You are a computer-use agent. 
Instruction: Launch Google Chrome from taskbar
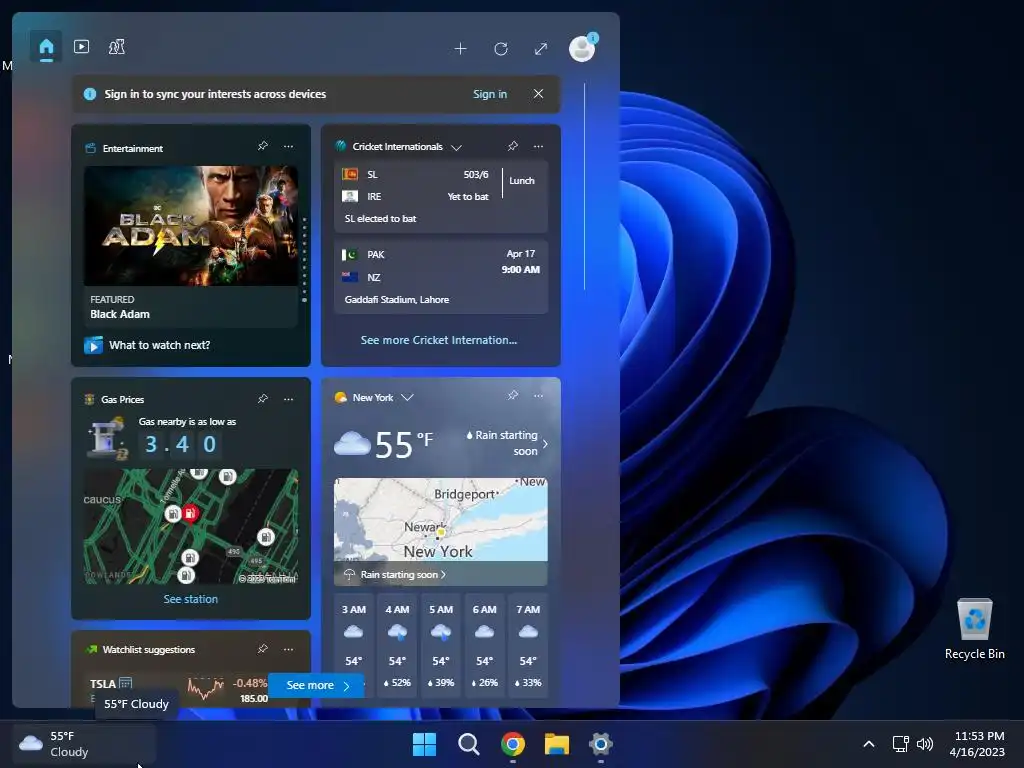pos(513,744)
